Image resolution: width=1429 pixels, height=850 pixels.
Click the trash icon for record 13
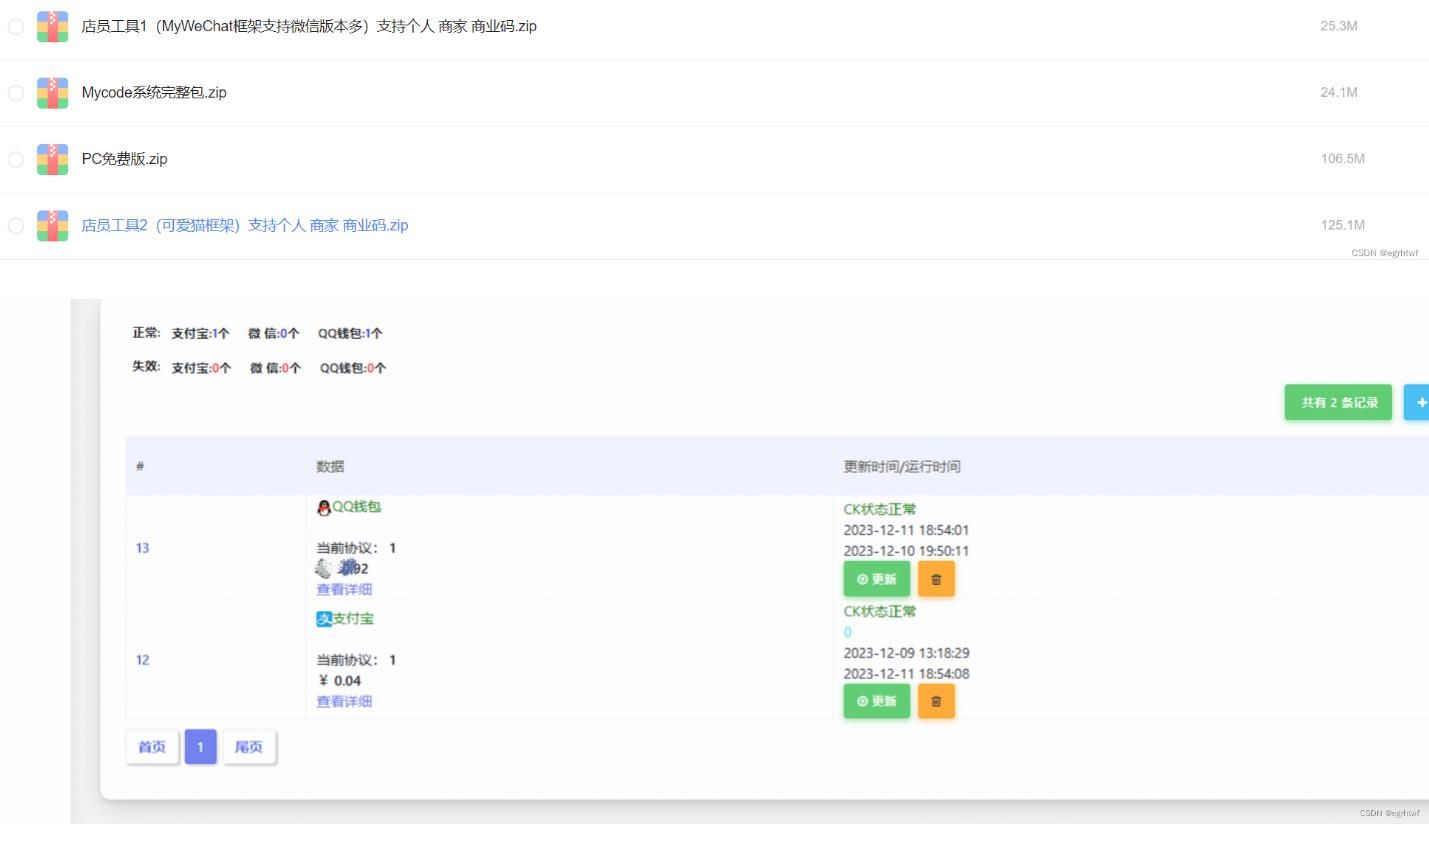(x=936, y=578)
